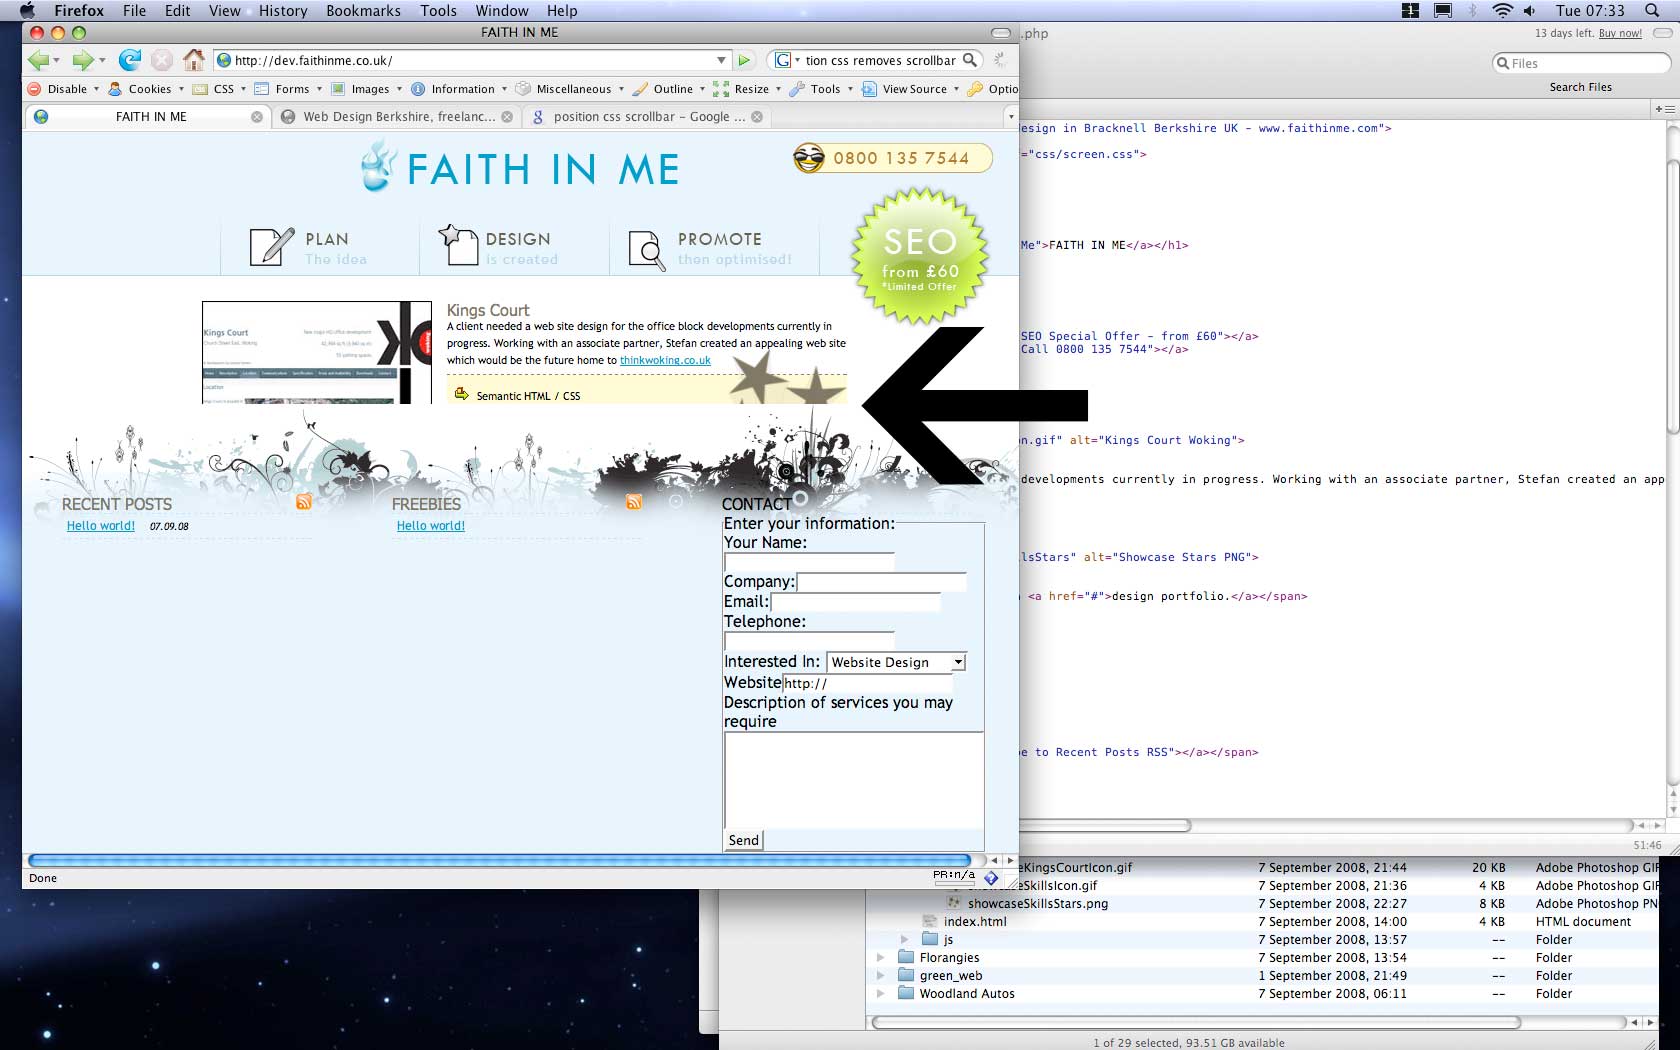Open the Freebies RSS feed icon

click(634, 502)
